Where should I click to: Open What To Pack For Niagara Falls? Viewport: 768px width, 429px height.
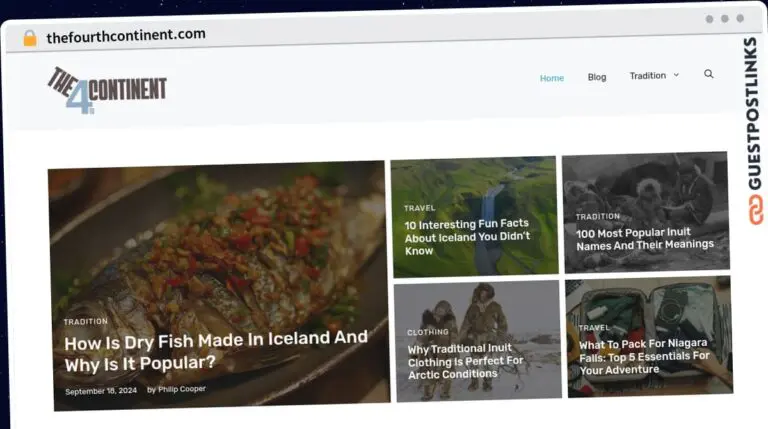point(644,356)
